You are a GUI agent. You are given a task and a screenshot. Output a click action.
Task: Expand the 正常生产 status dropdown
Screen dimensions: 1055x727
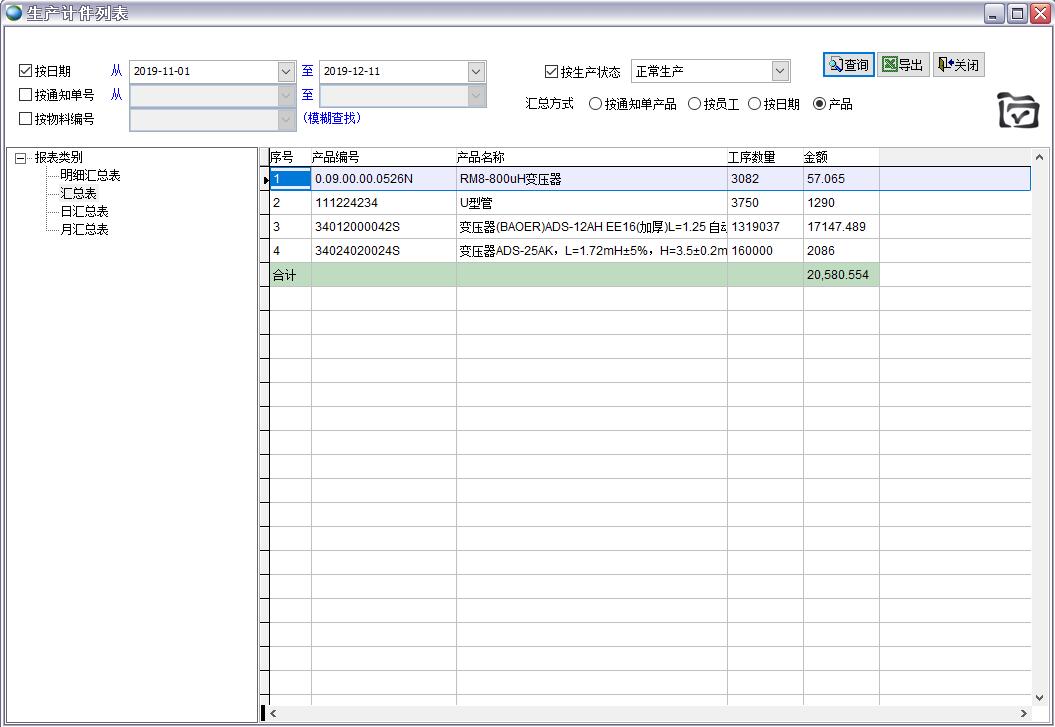[x=780, y=72]
